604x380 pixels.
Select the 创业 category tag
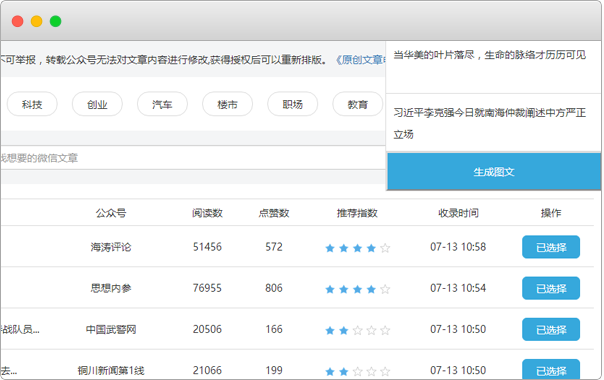point(97,104)
